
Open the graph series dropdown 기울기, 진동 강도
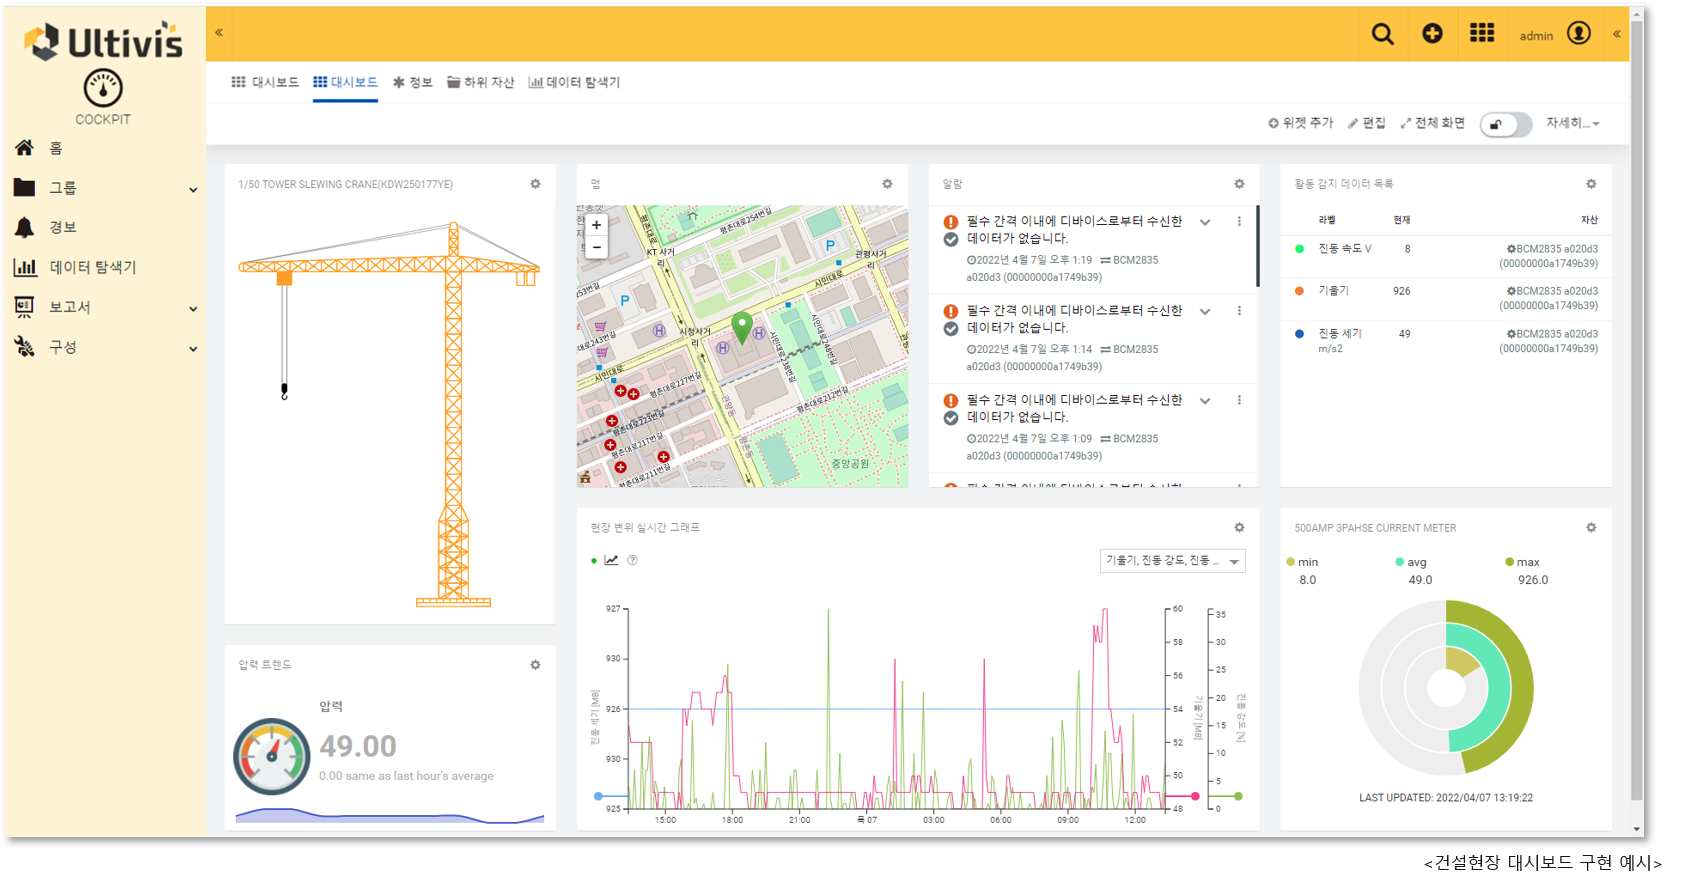[1172, 561]
